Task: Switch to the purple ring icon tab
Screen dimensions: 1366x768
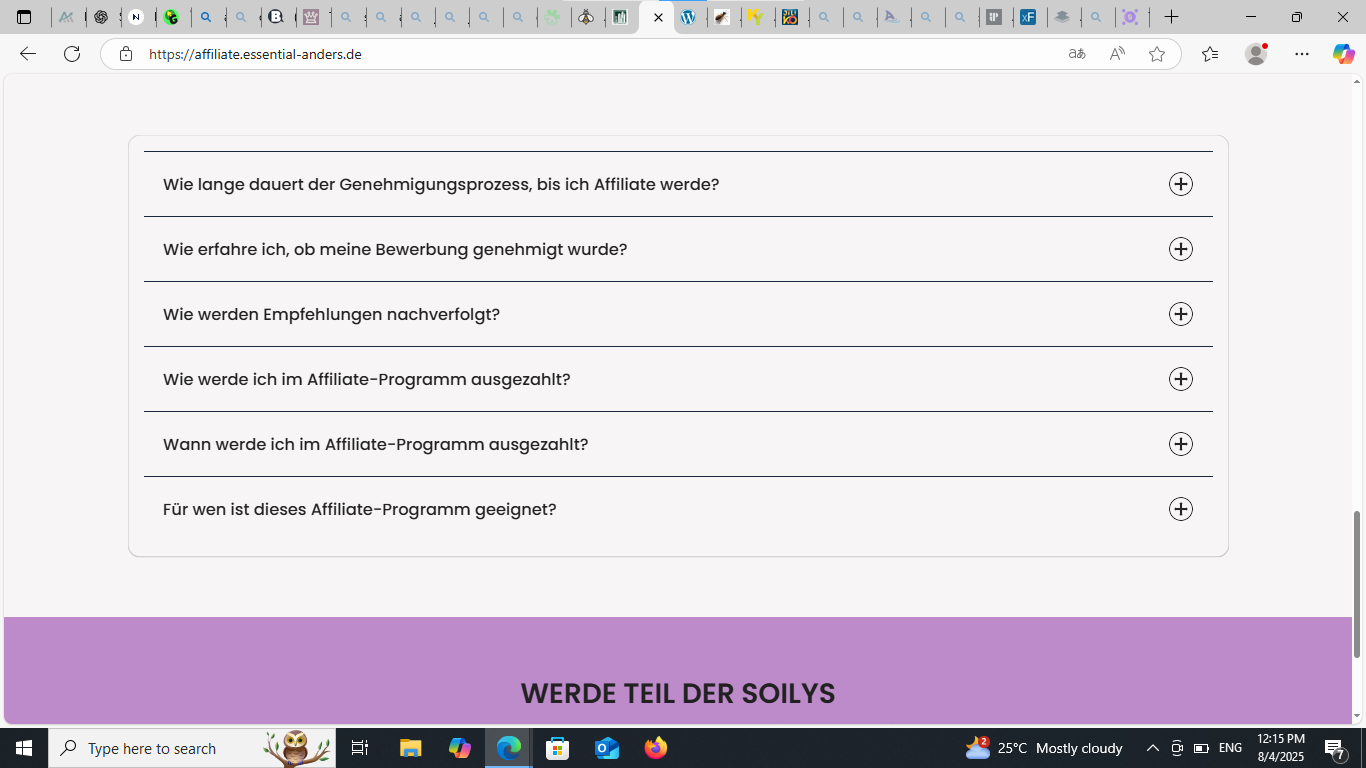Action: [x=1130, y=17]
